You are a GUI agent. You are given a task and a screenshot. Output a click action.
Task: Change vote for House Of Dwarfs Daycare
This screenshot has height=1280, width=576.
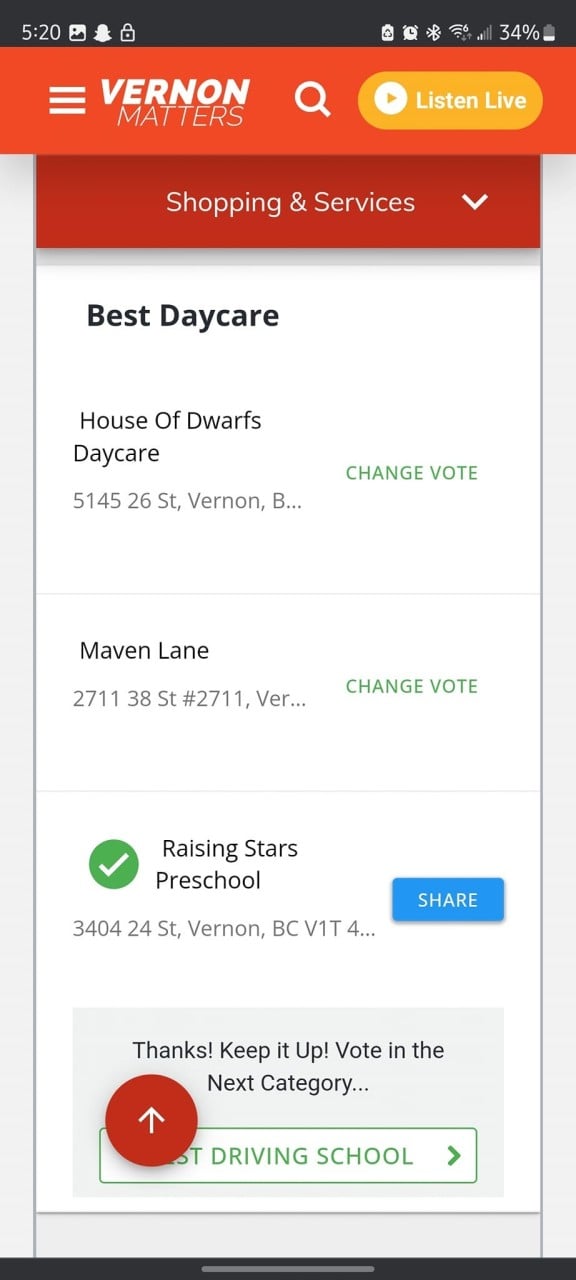click(x=412, y=473)
